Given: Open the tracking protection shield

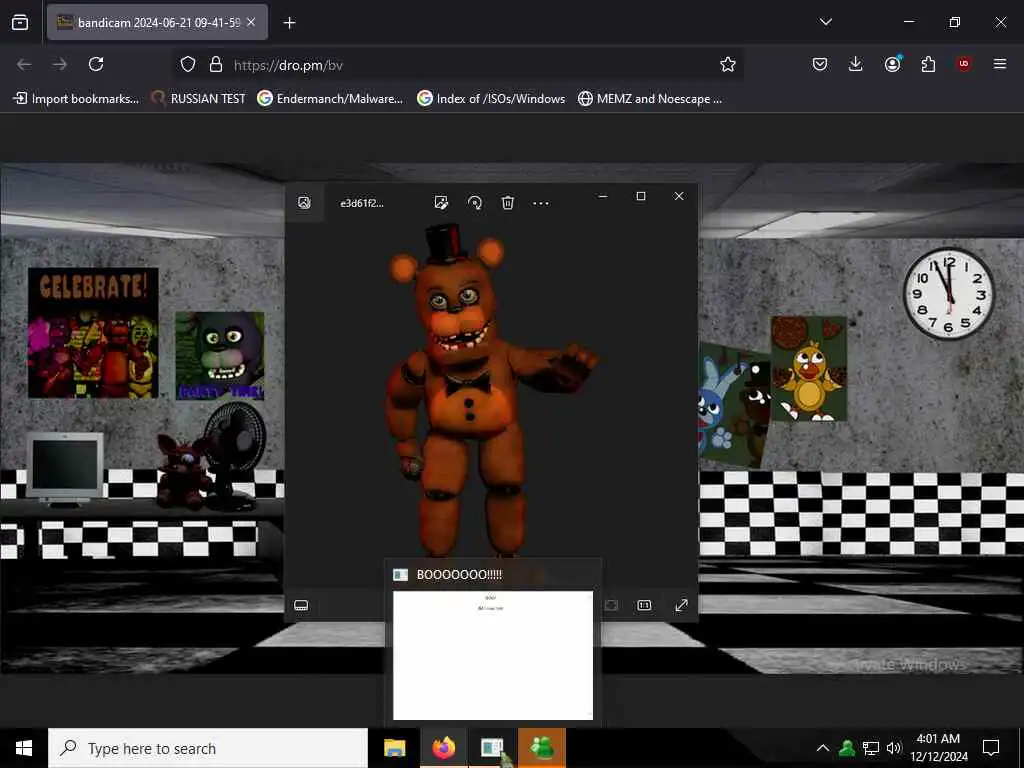Looking at the screenshot, I should coord(188,64).
